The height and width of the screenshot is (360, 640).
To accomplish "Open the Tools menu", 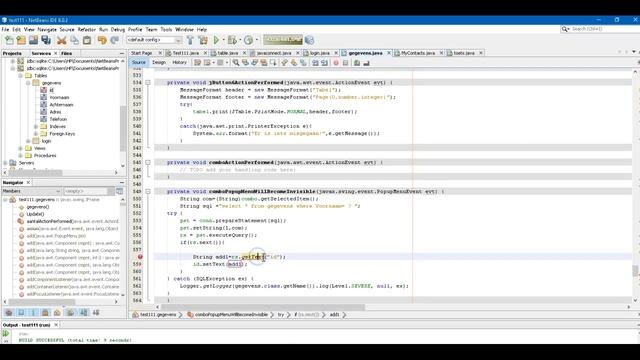I will tap(166, 29).
